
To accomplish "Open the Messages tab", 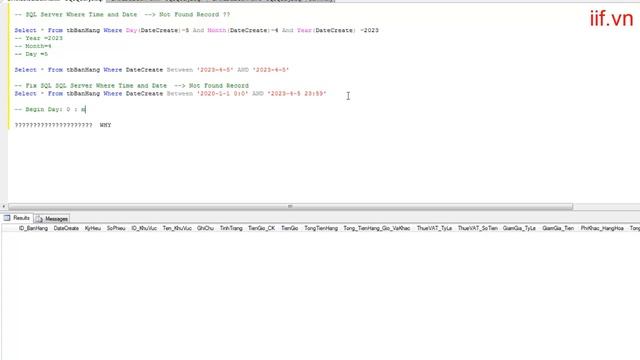I will click(52, 219).
